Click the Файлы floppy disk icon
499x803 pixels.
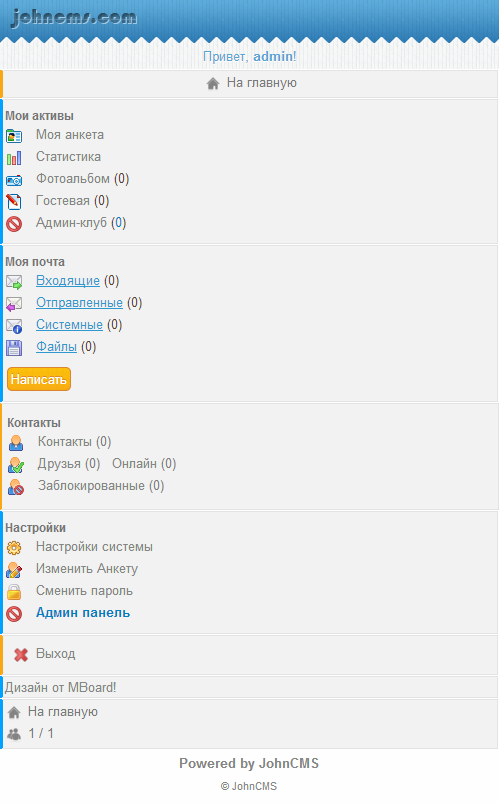click(x=14, y=348)
